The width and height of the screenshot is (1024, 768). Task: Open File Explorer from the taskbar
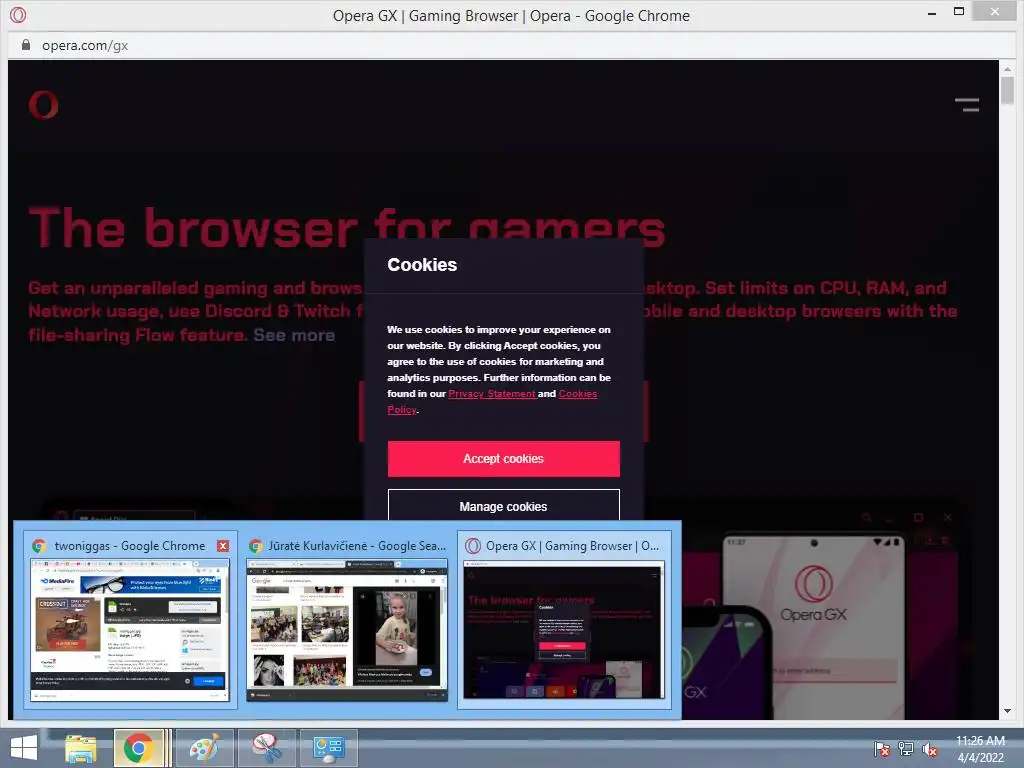click(x=80, y=748)
